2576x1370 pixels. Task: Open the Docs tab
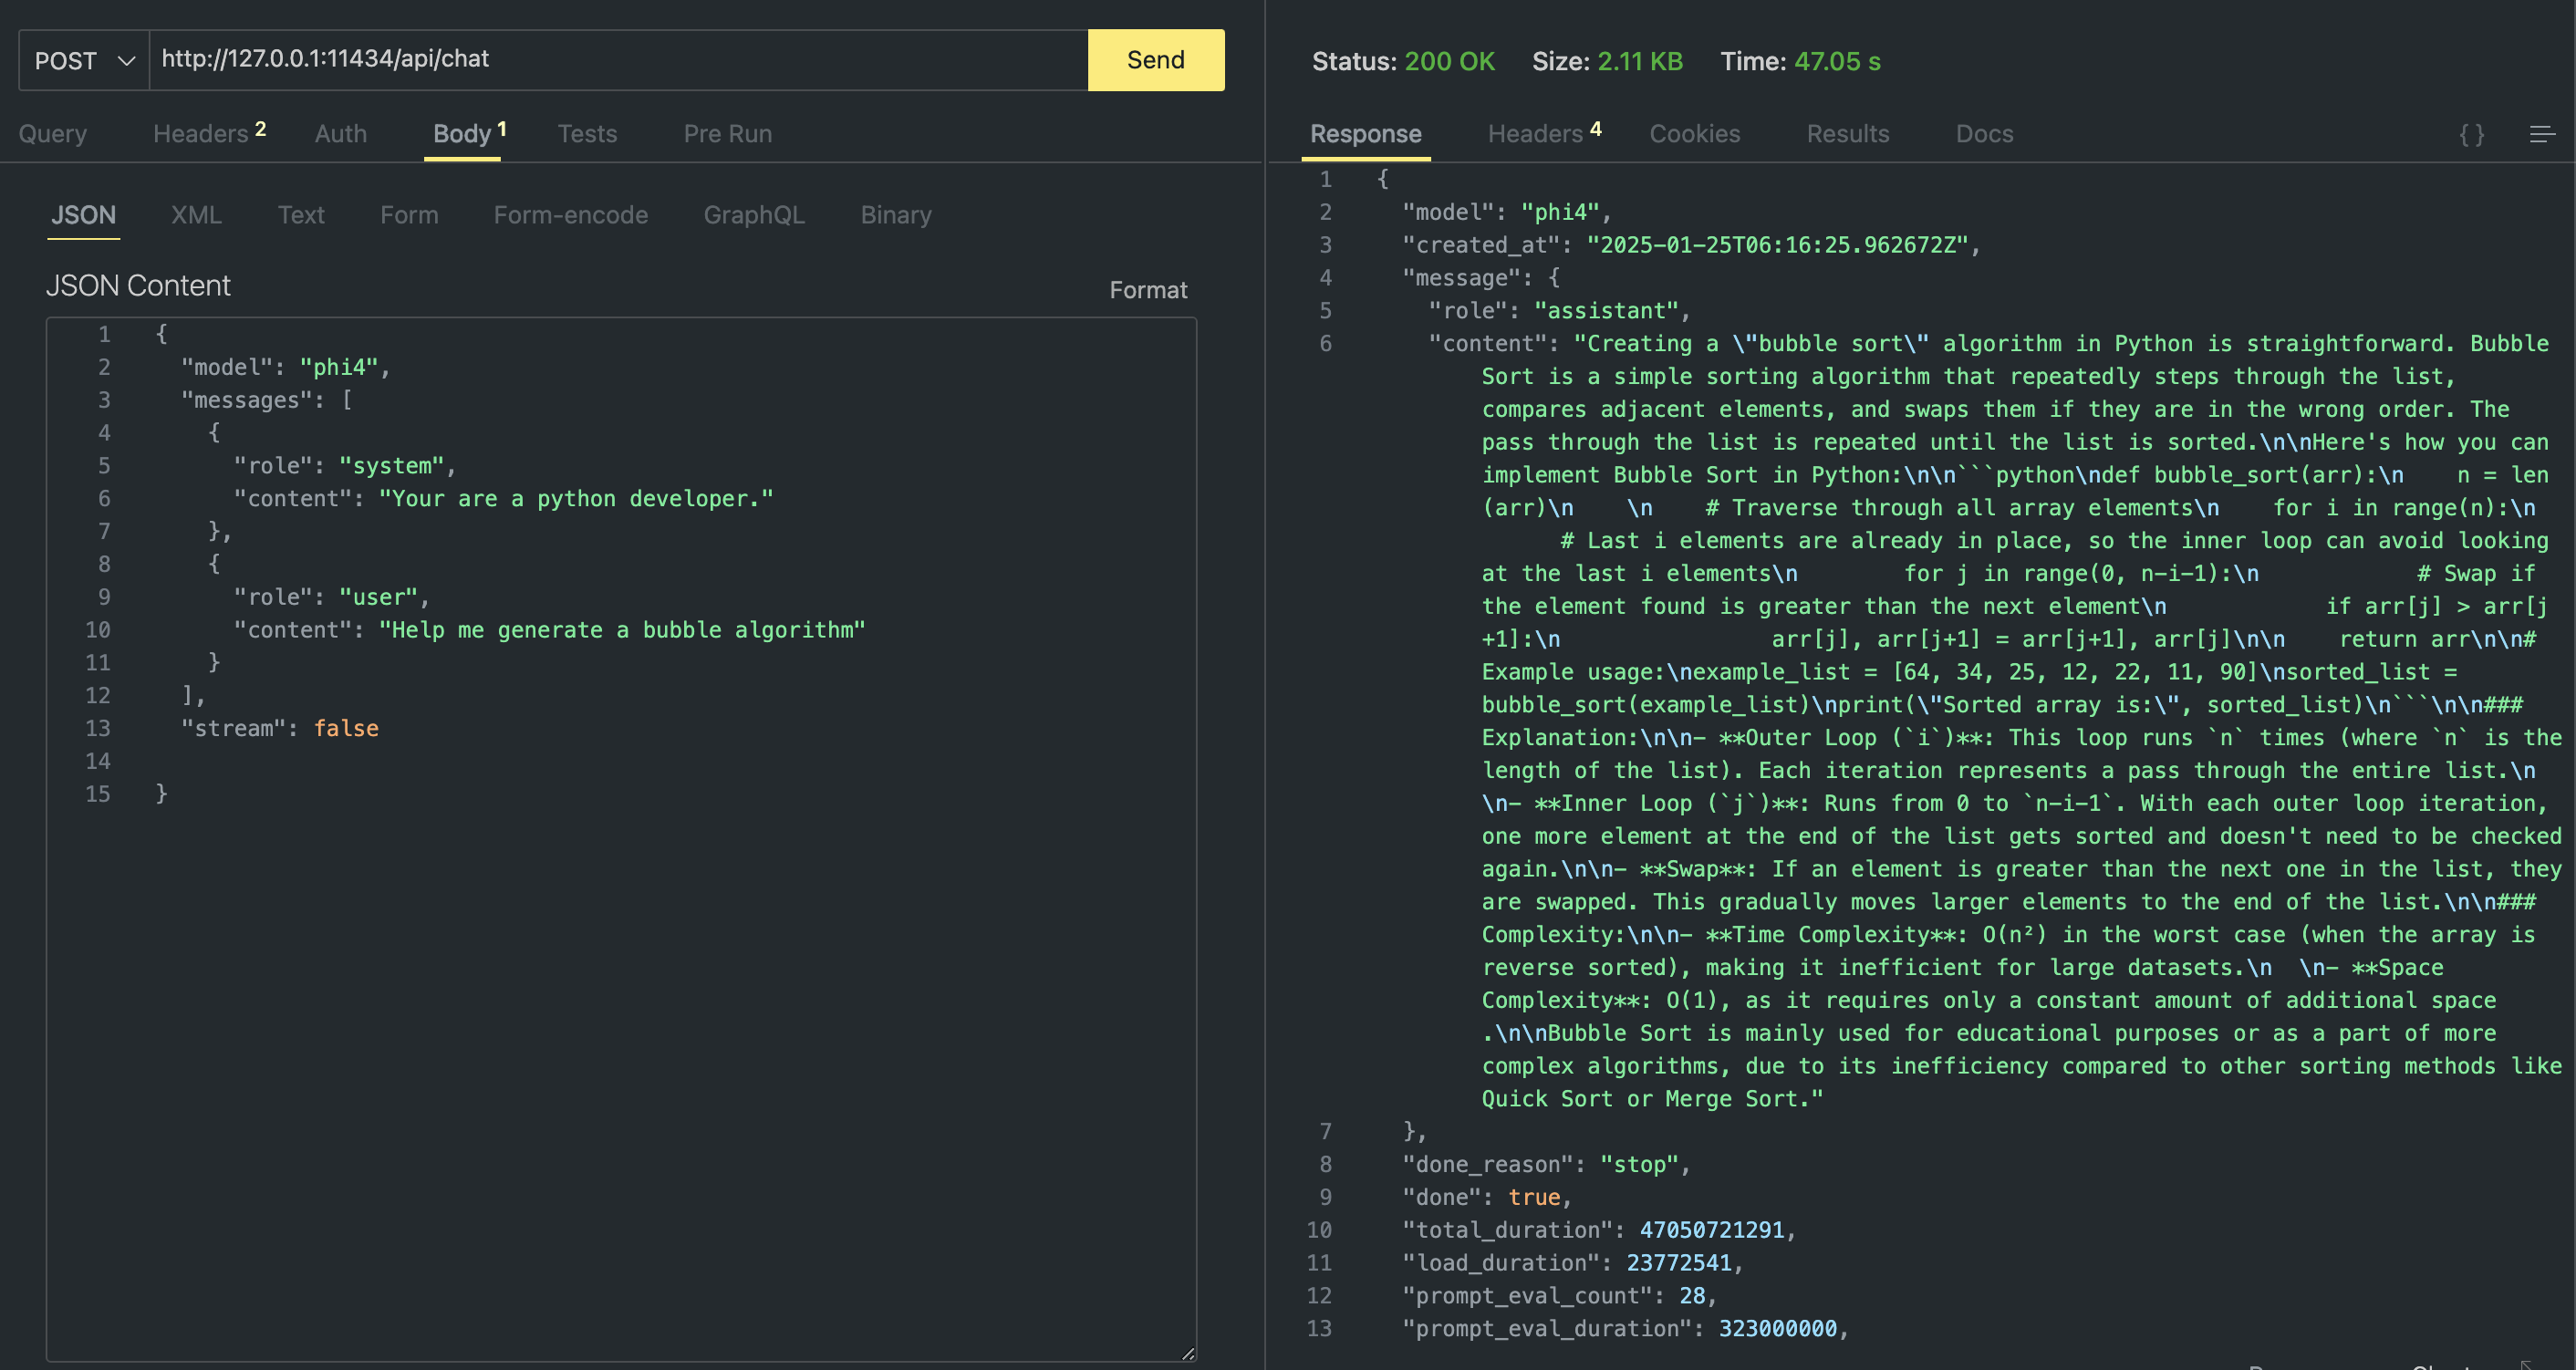1985,134
